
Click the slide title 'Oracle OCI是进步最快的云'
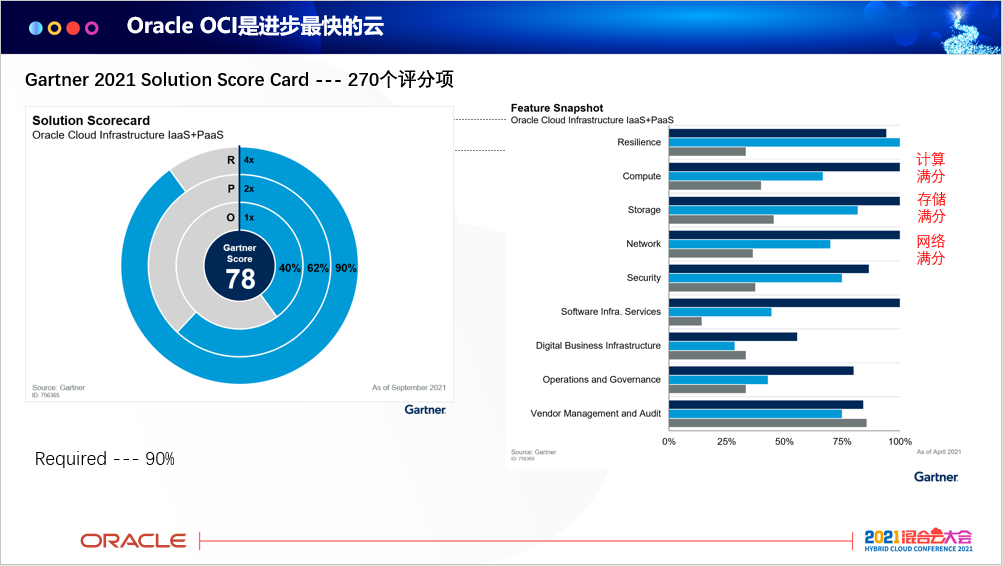(255, 26)
